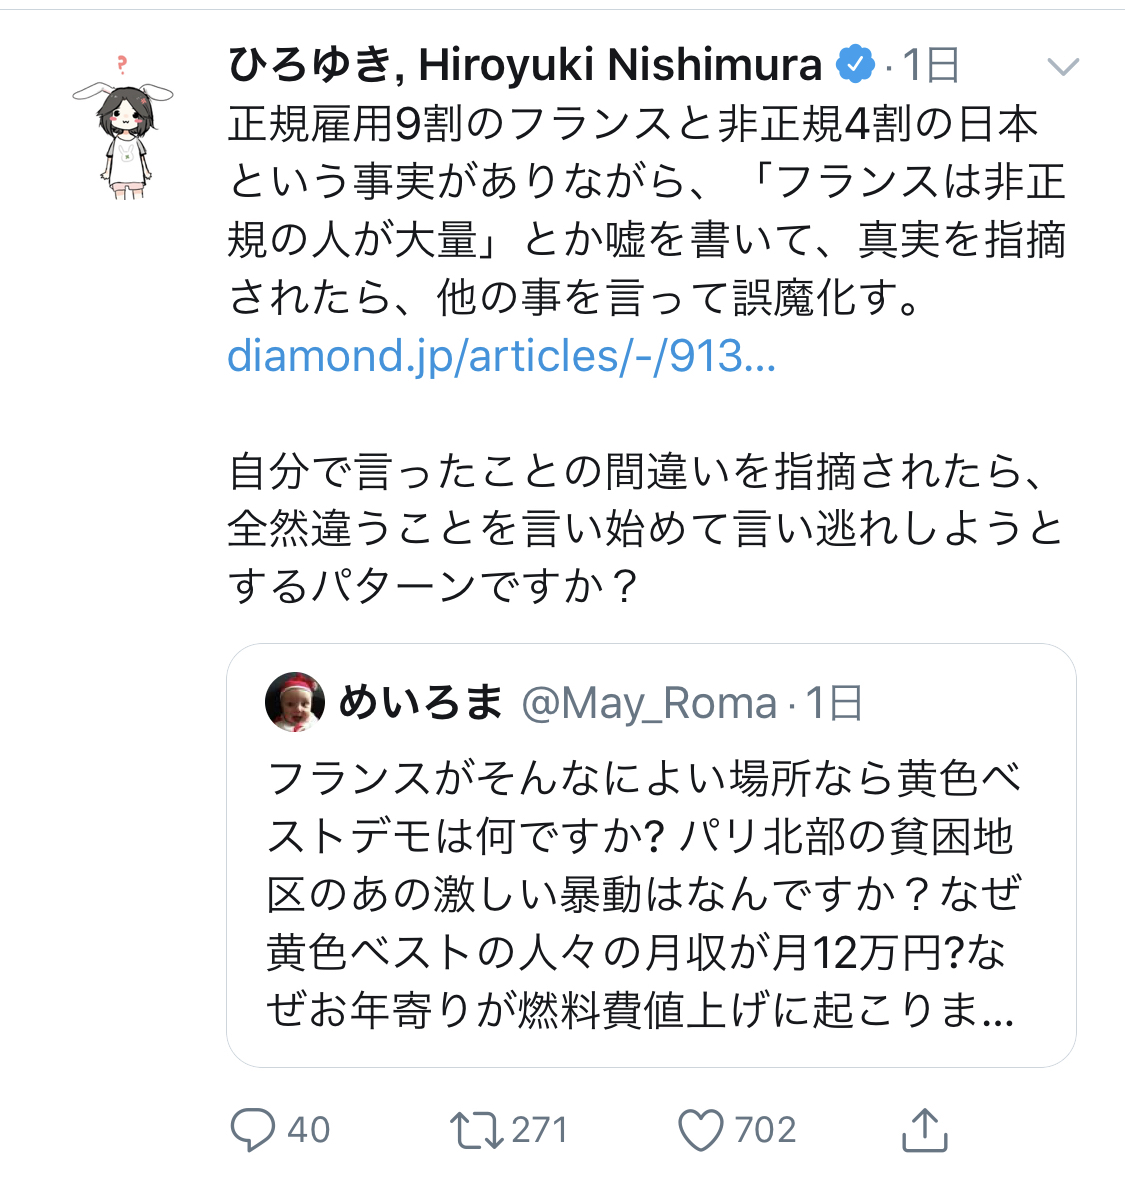Click the blue verified badge
Image resolution: width=1125 pixels, height=1177 pixels.
pos(854,65)
